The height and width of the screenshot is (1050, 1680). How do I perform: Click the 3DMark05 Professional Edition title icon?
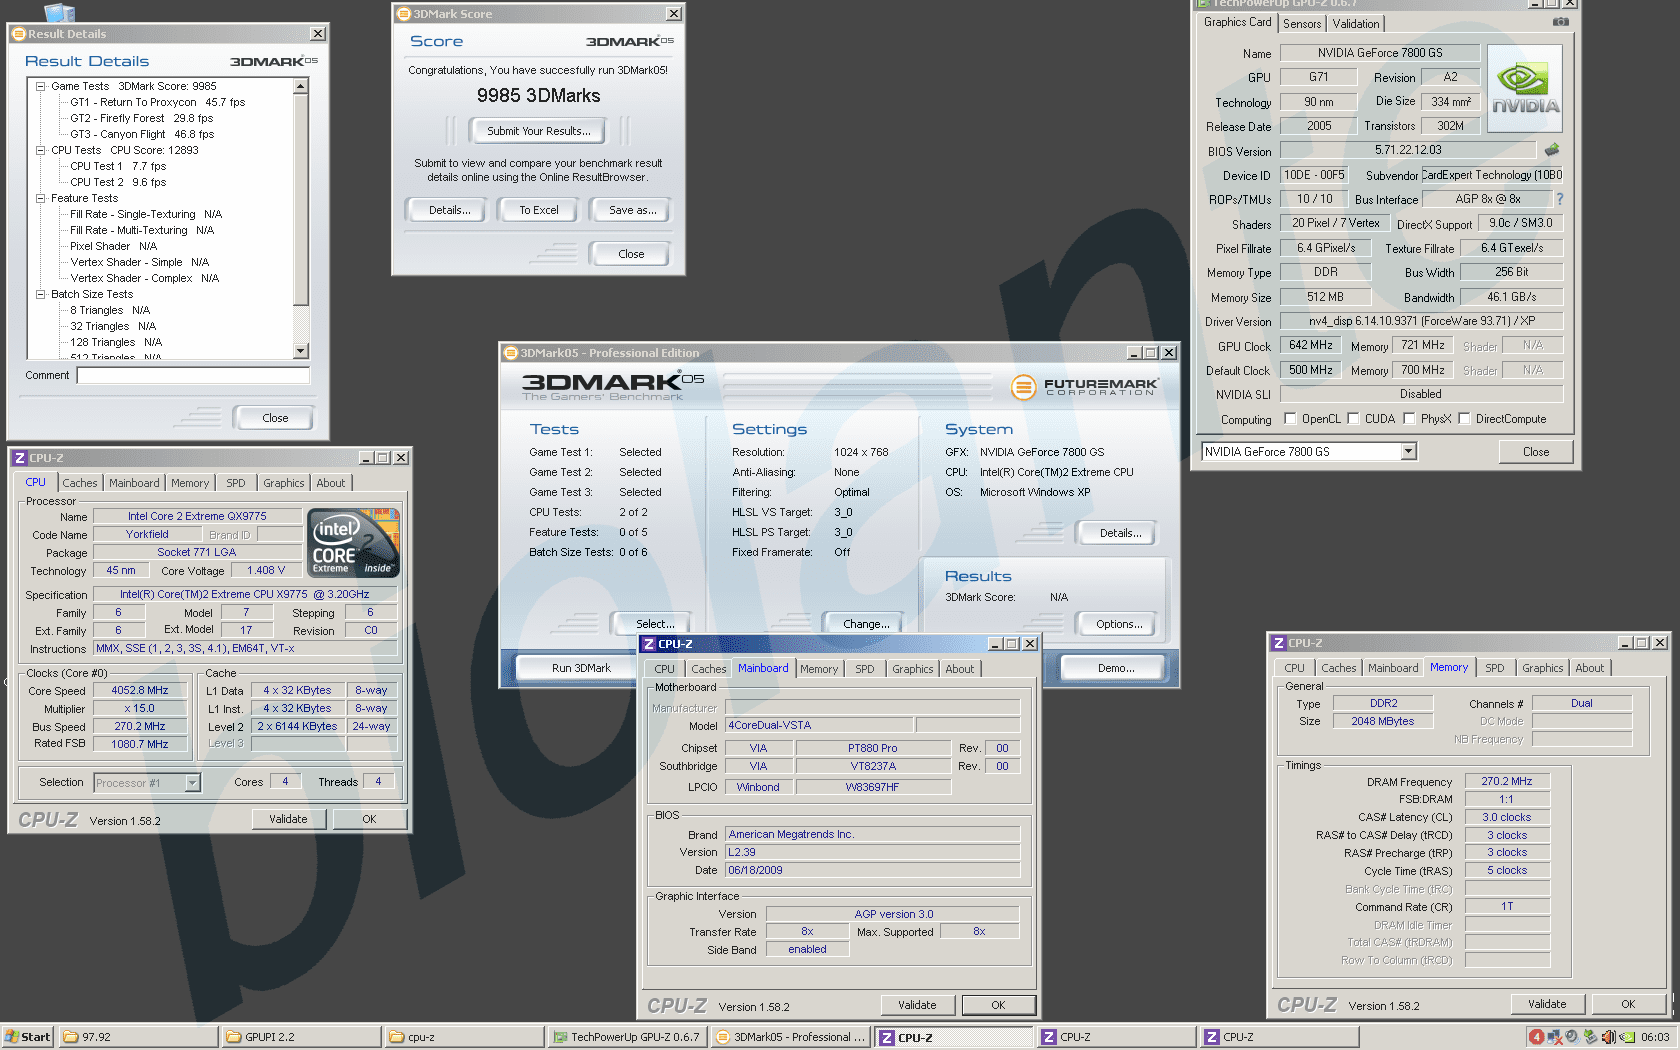[x=511, y=353]
